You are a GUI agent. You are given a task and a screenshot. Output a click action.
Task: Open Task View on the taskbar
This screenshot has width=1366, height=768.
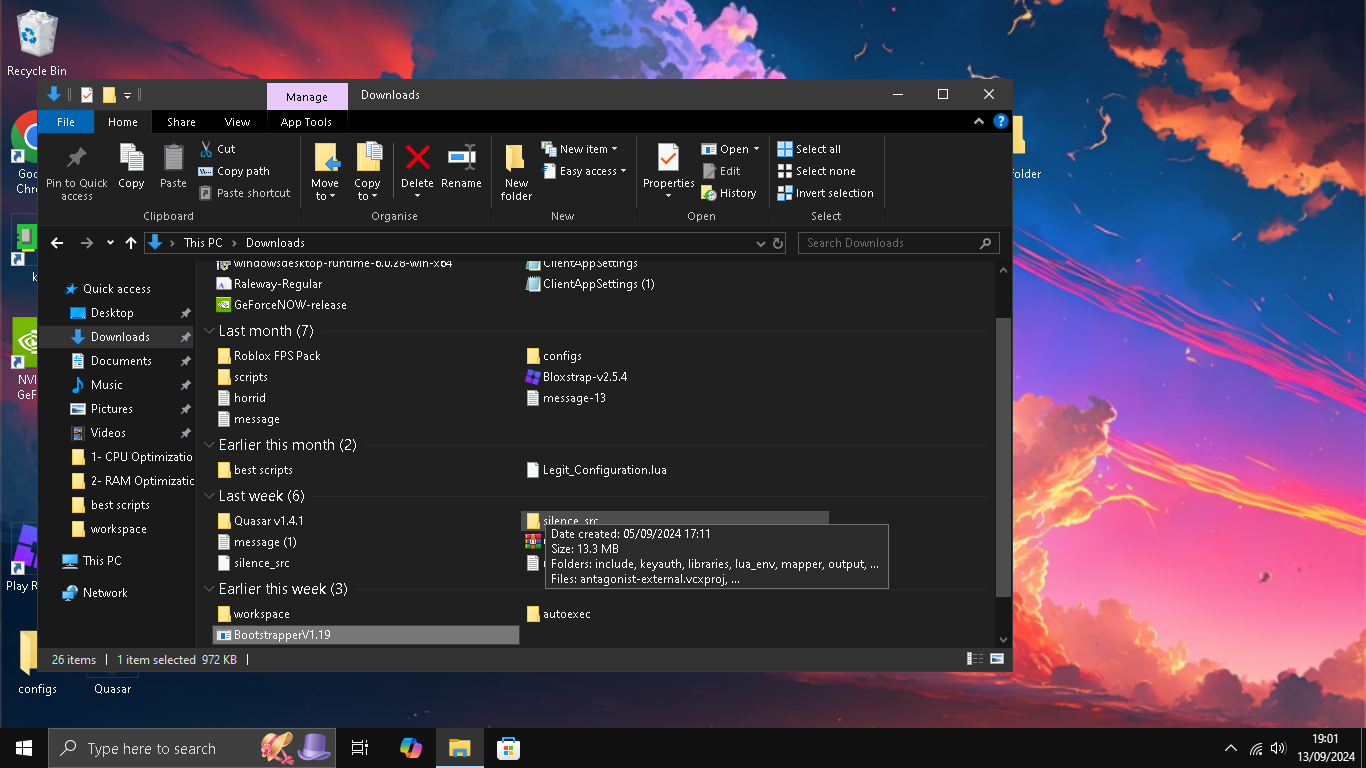(360, 748)
